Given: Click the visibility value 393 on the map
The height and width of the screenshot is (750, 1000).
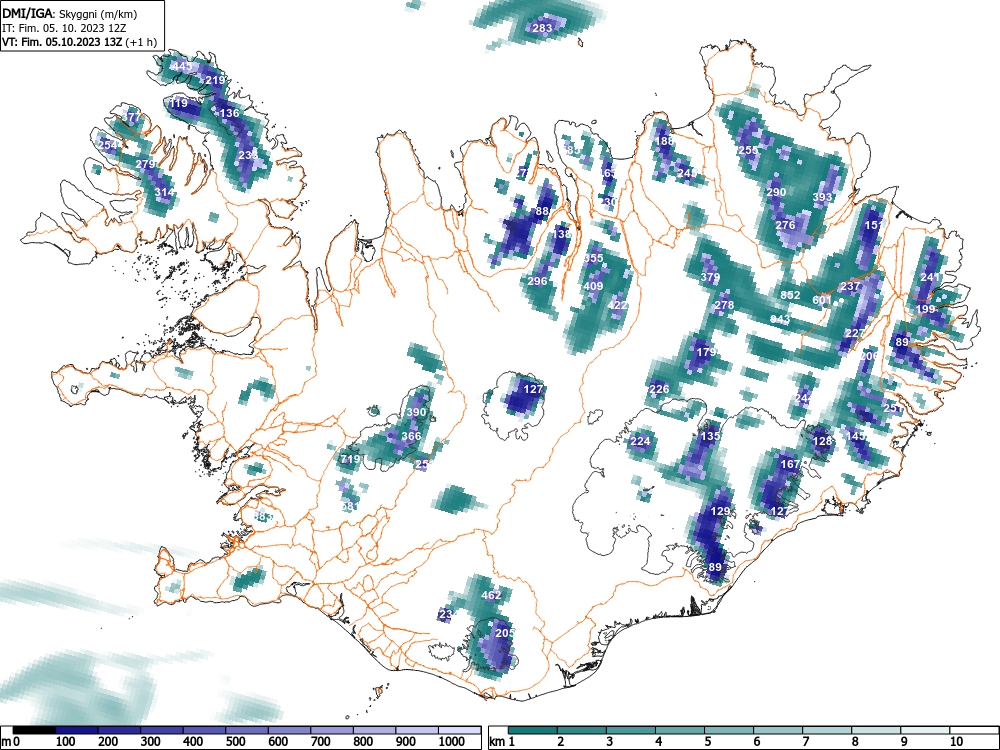Looking at the screenshot, I should (822, 197).
